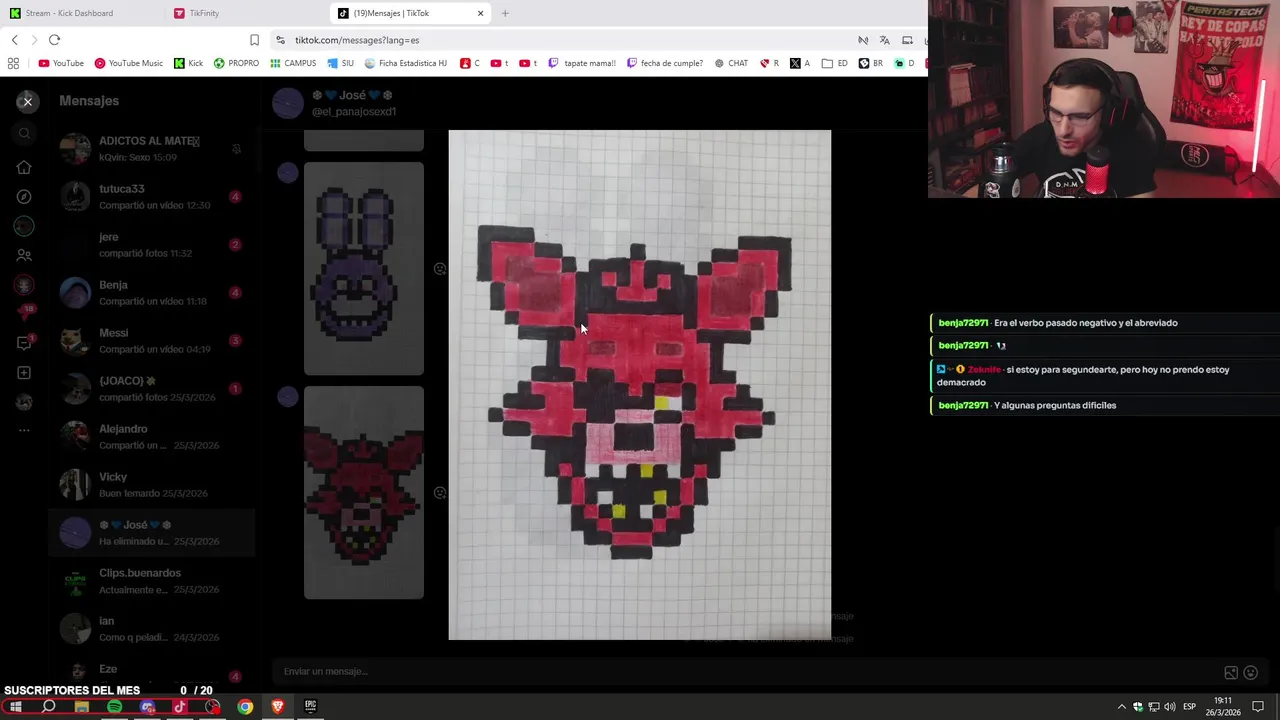This screenshot has width=1280, height=720.
Task: Go to TikTok Home icon
Action: pos(24,167)
